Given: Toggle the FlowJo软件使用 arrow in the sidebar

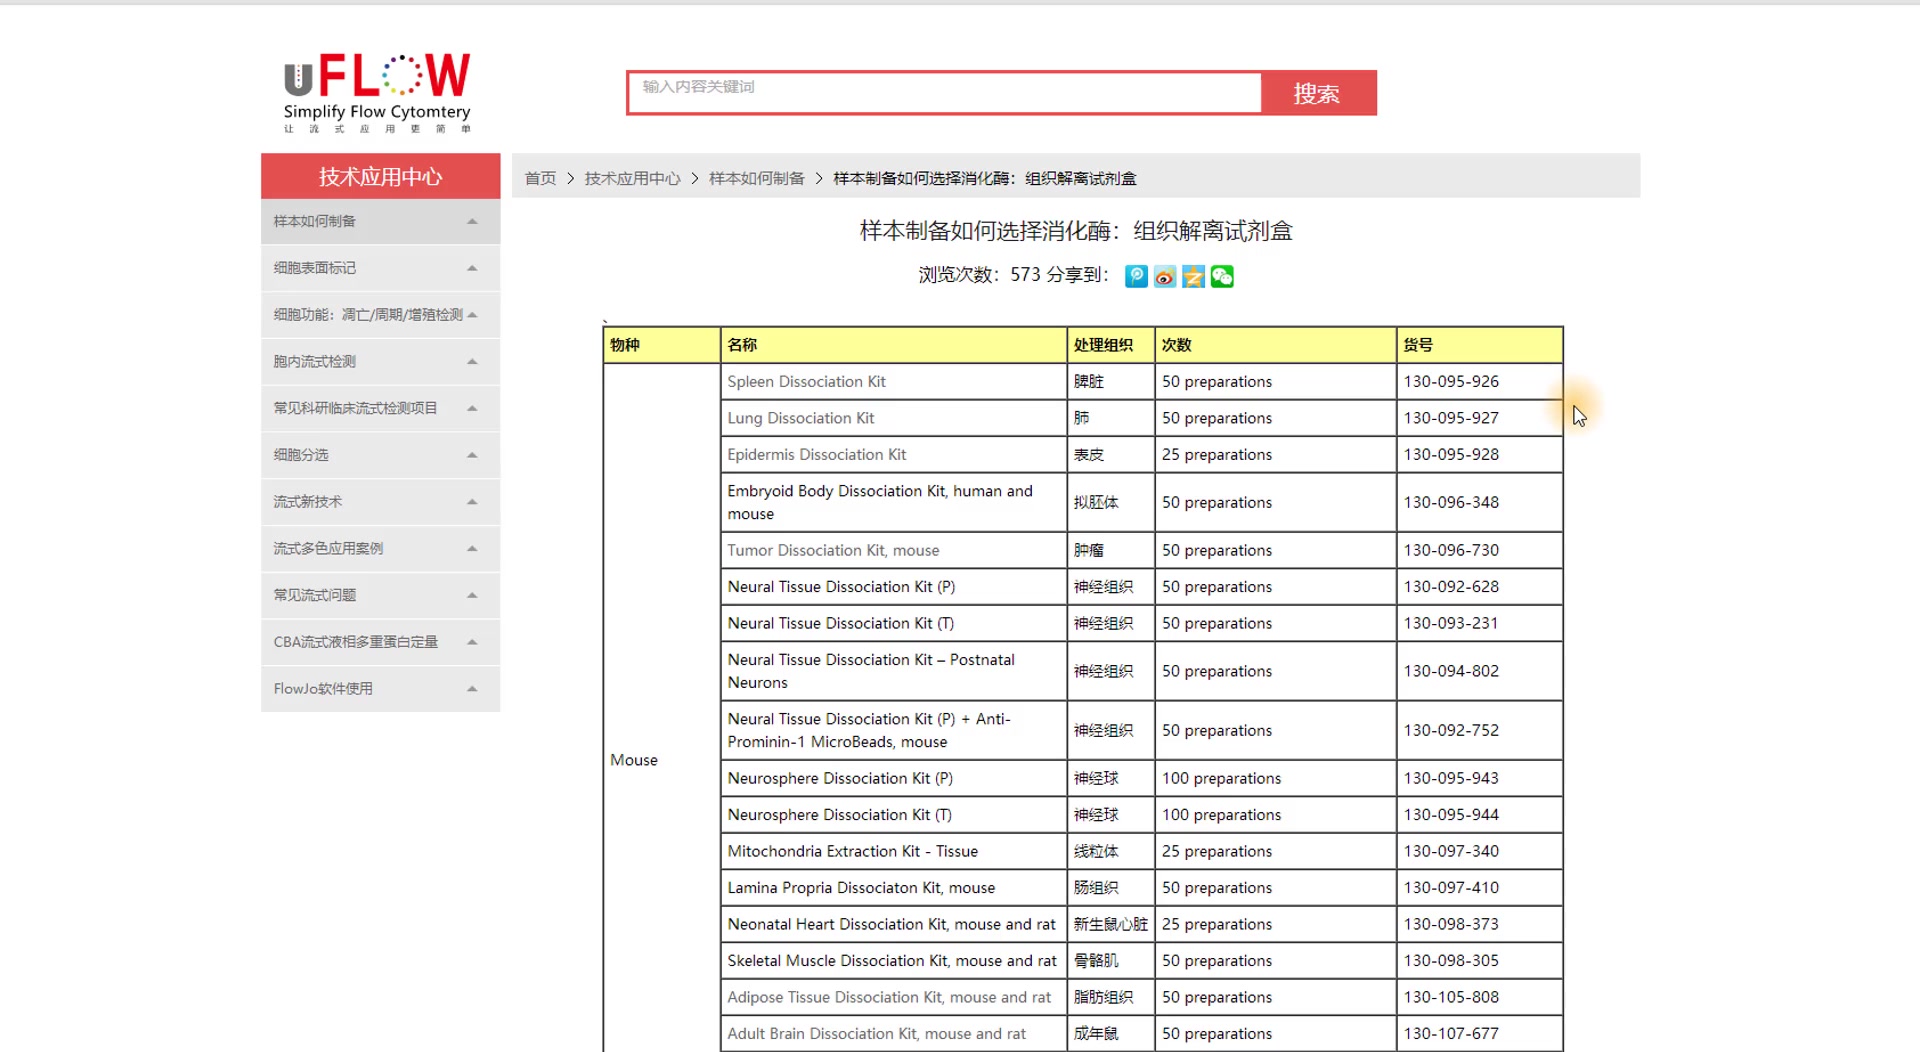Looking at the screenshot, I should (x=472, y=689).
